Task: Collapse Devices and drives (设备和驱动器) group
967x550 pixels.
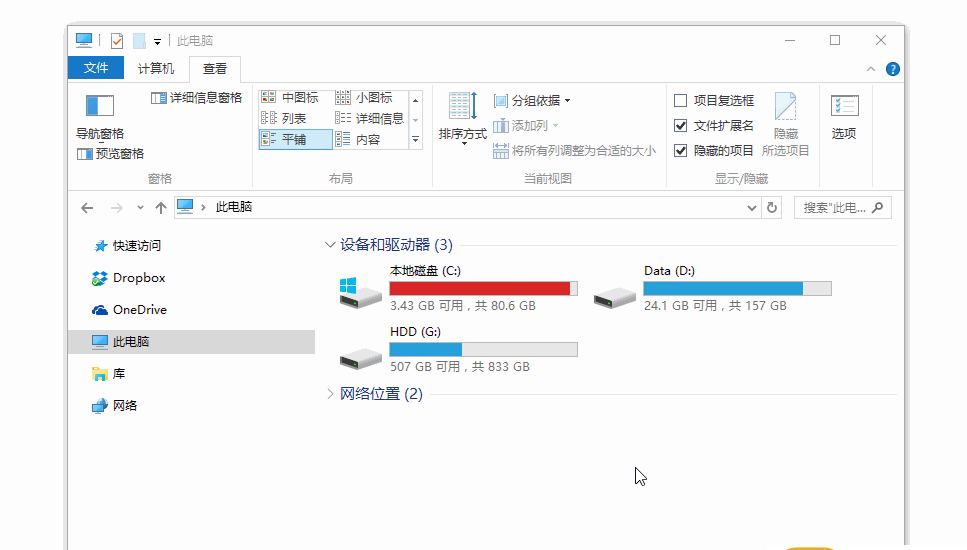Action: coord(330,245)
